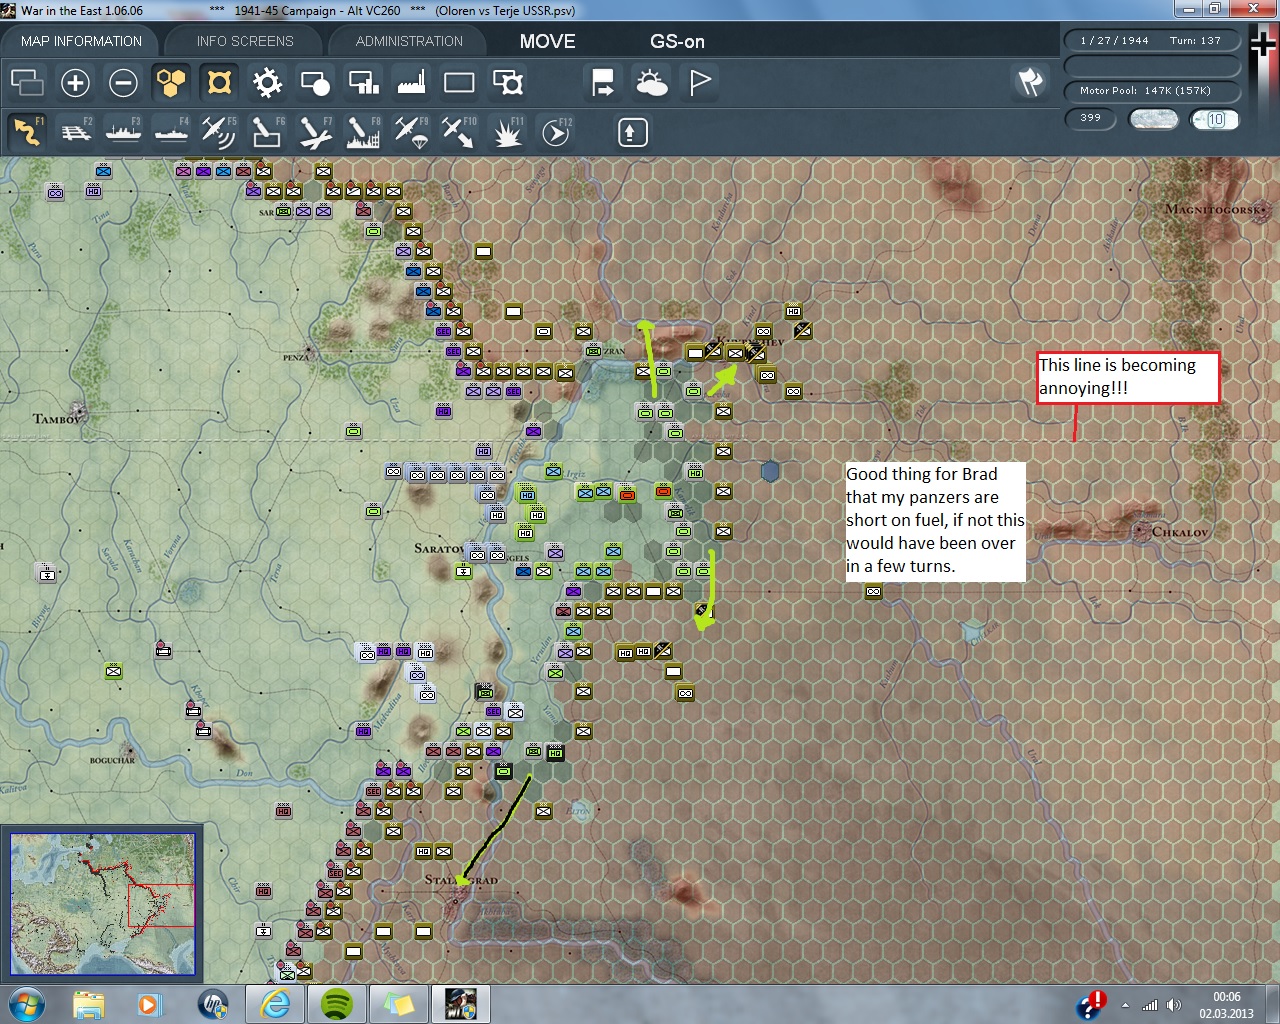Toggle the factory display icon

[x=411, y=82]
